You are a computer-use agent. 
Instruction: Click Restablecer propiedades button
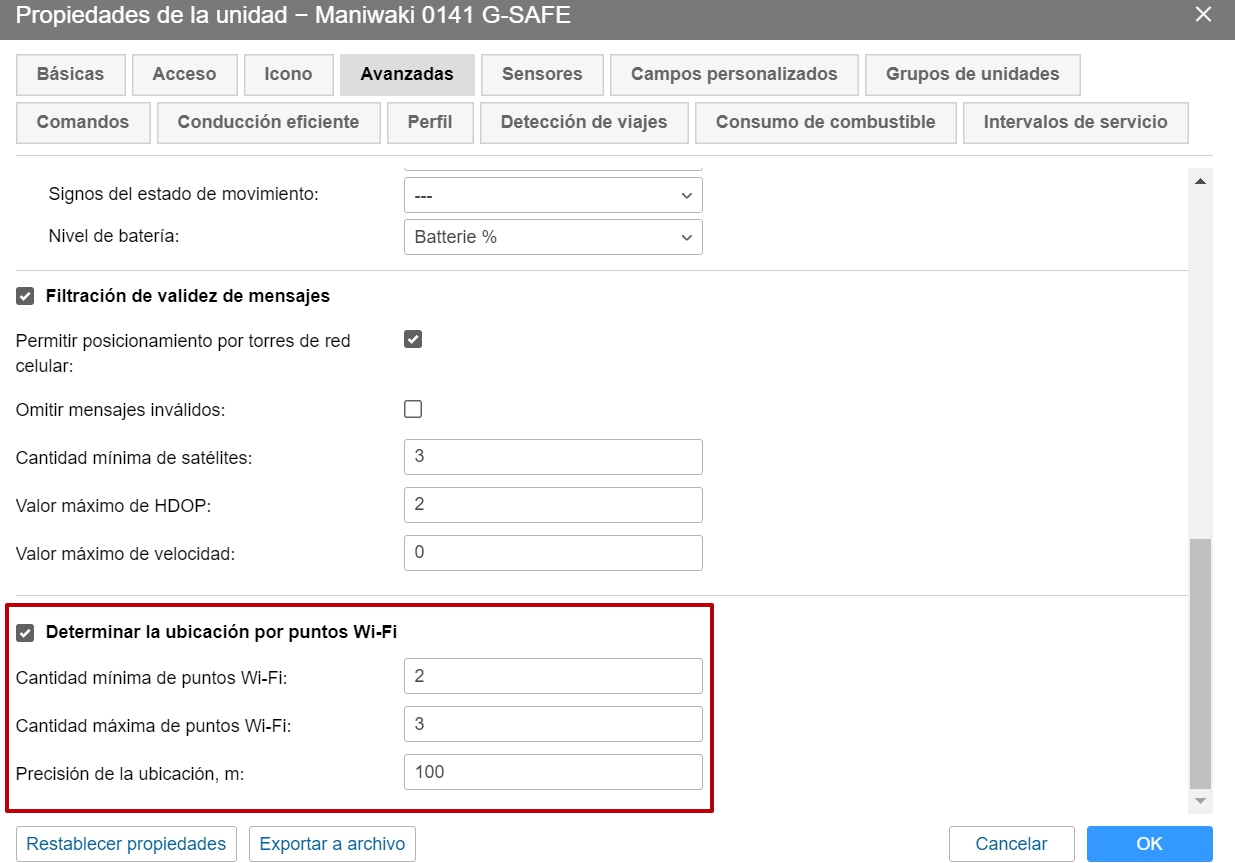point(126,844)
